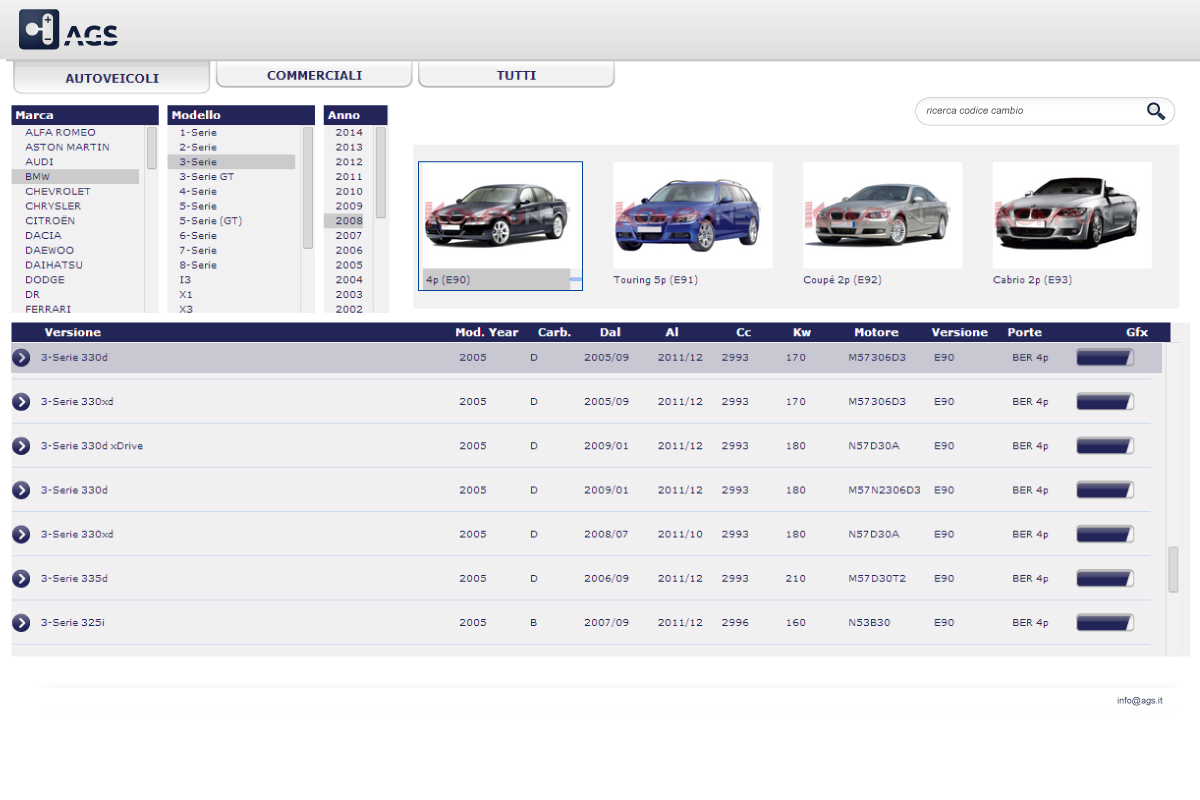Click Gfx button in 325i row
Viewport: 1200px width, 800px height.
point(1105,622)
